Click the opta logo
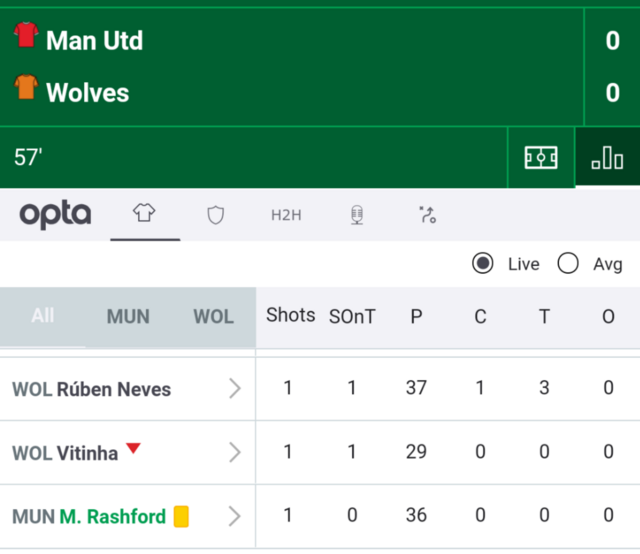Image resolution: width=640 pixels, height=554 pixels. coord(55,214)
